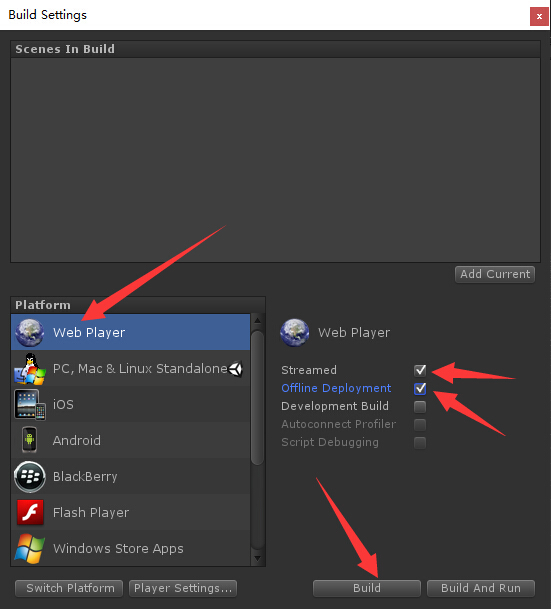Enable the Development Build checkbox
The height and width of the screenshot is (609, 551).
click(x=420, y=406)
